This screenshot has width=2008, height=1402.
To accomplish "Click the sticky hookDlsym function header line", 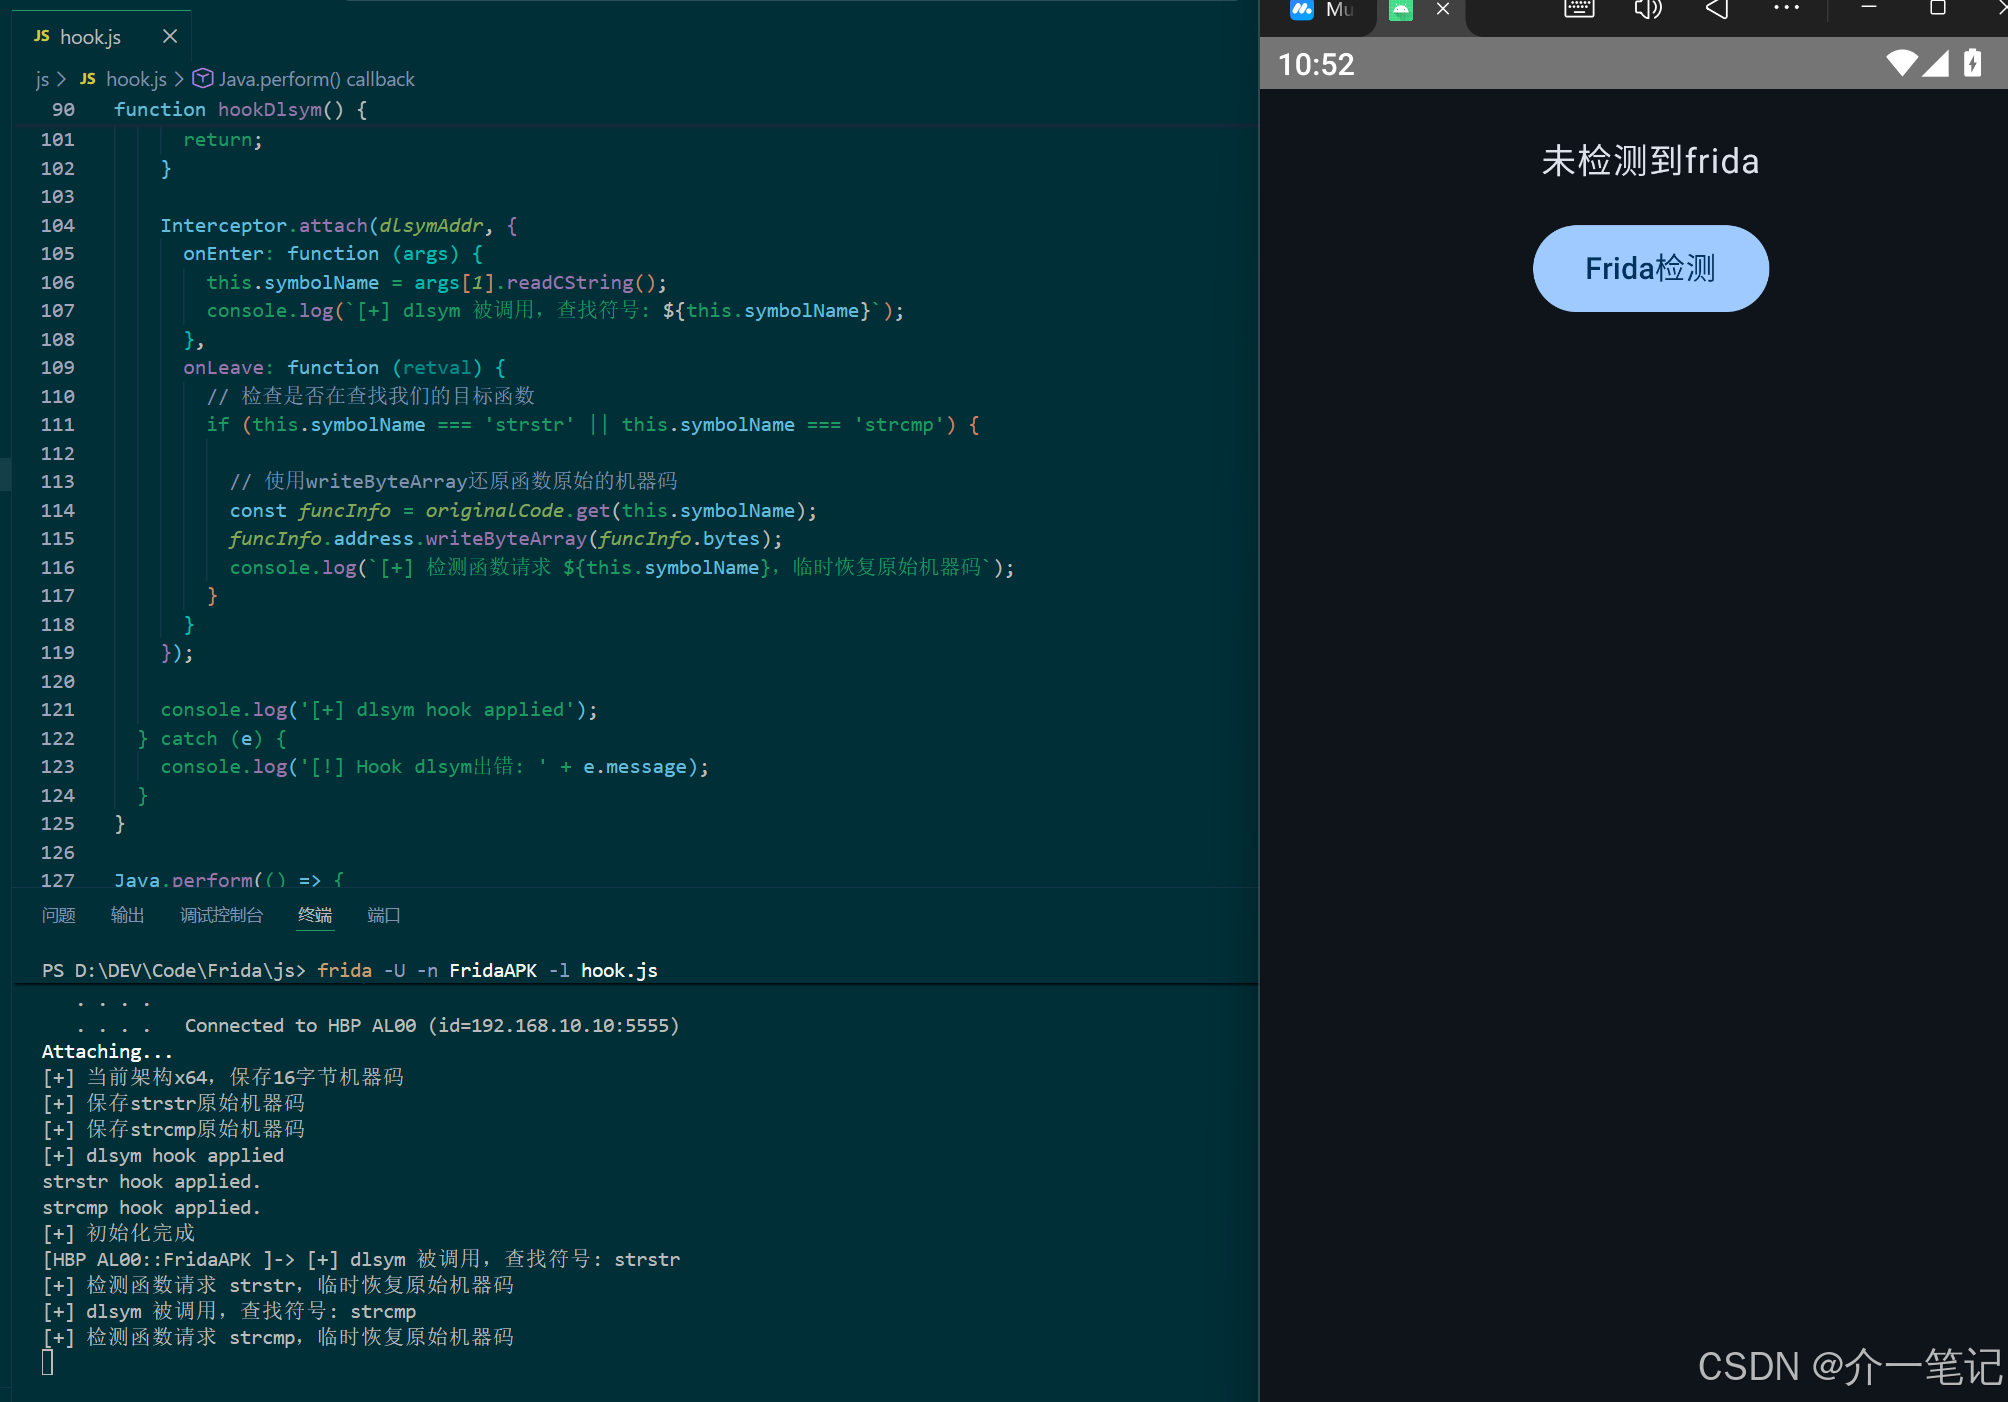I will tap(240, 109).
